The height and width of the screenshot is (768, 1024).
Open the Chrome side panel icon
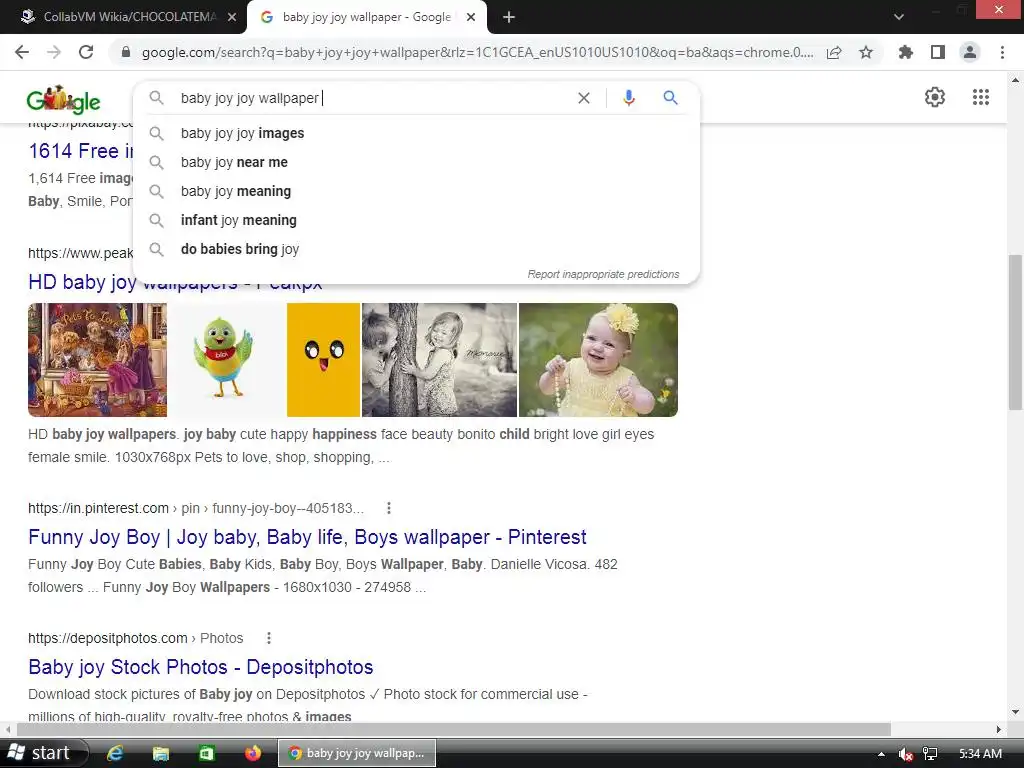(938, 52)
